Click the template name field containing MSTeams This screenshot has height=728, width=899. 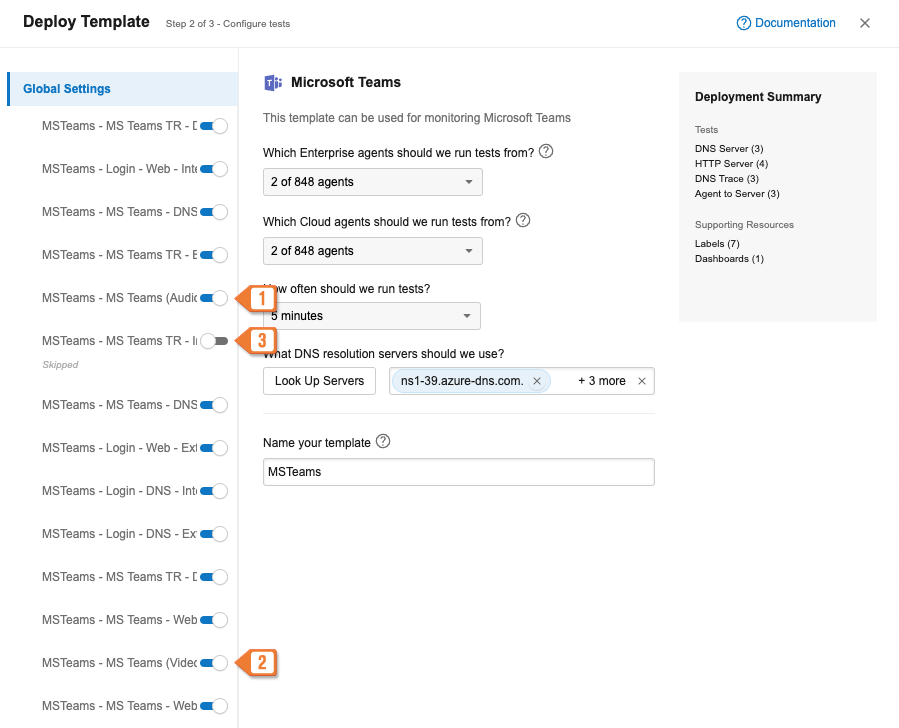458,472
